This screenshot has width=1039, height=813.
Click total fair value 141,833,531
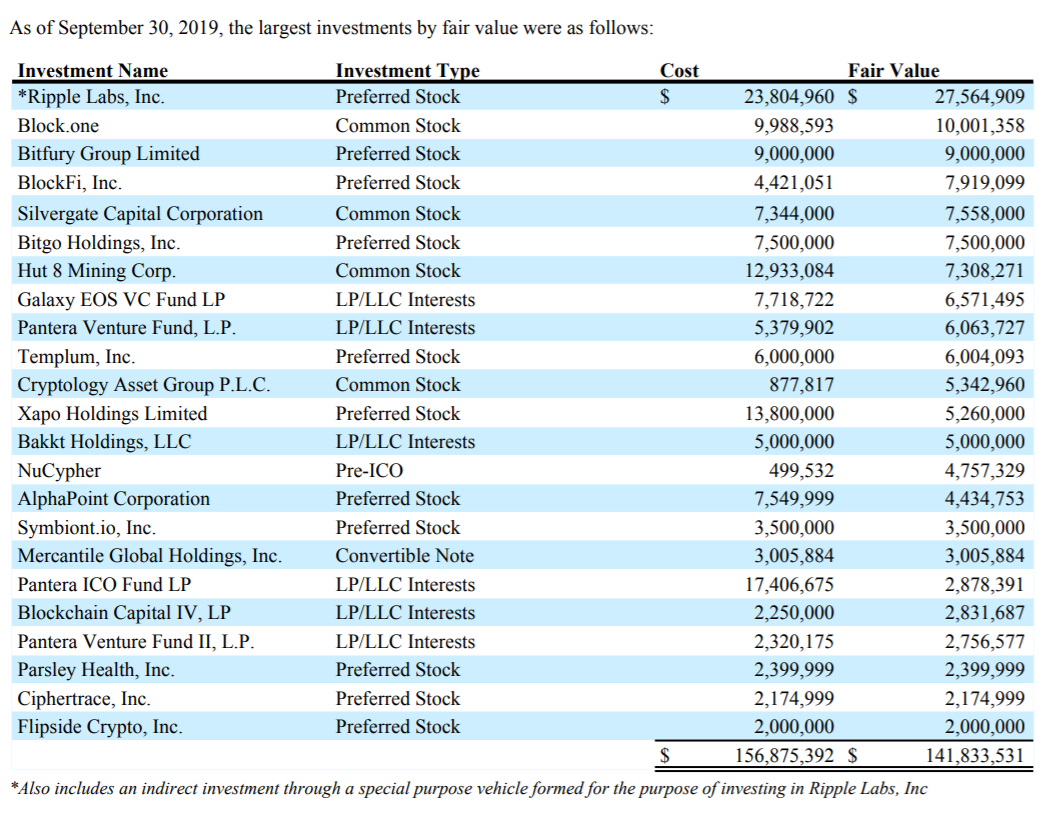pos(975,755)
